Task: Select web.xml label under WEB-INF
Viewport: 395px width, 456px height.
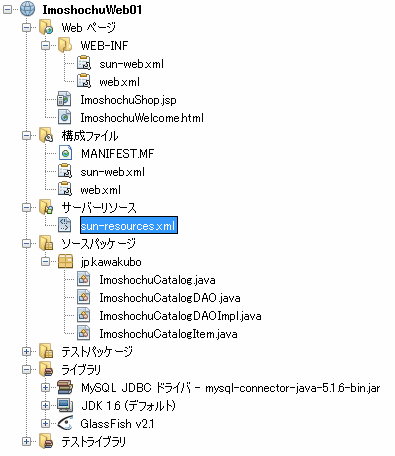Action: pos(119,82)
